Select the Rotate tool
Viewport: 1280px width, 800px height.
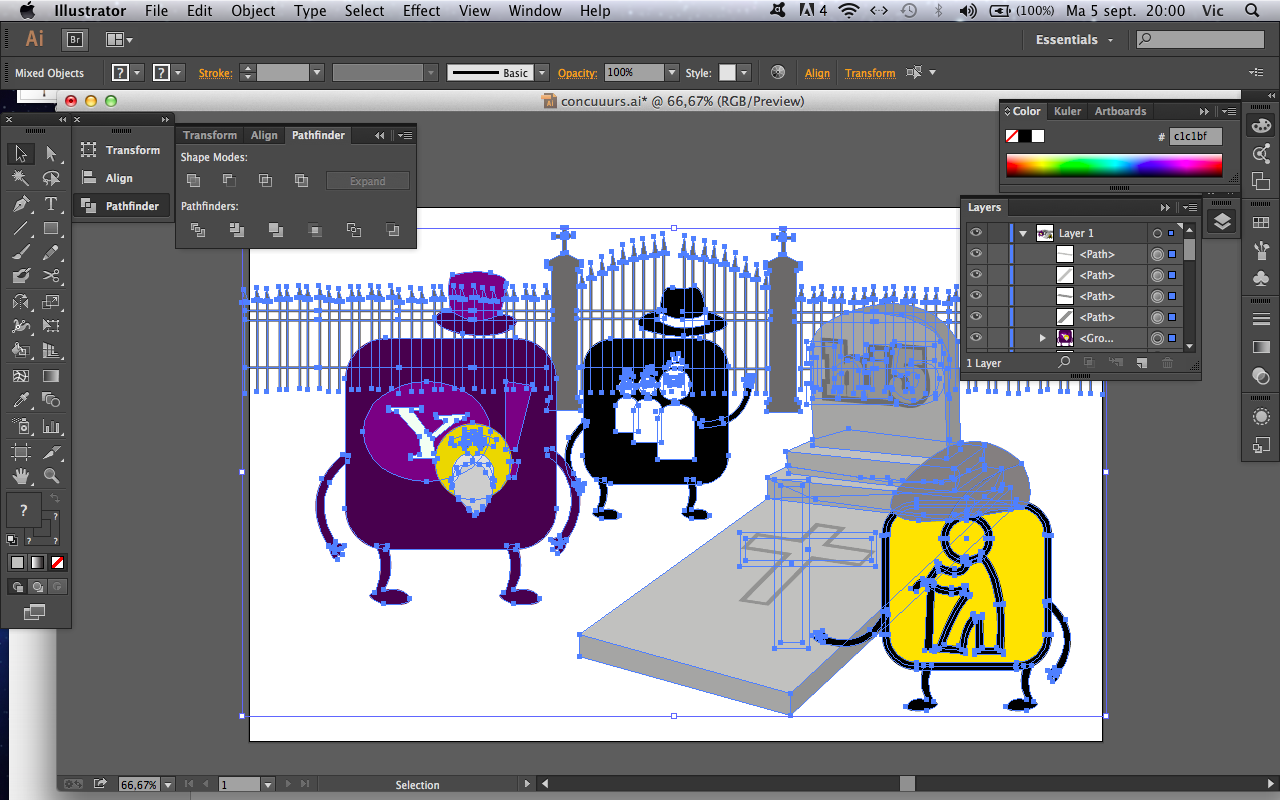click(20, 302)
